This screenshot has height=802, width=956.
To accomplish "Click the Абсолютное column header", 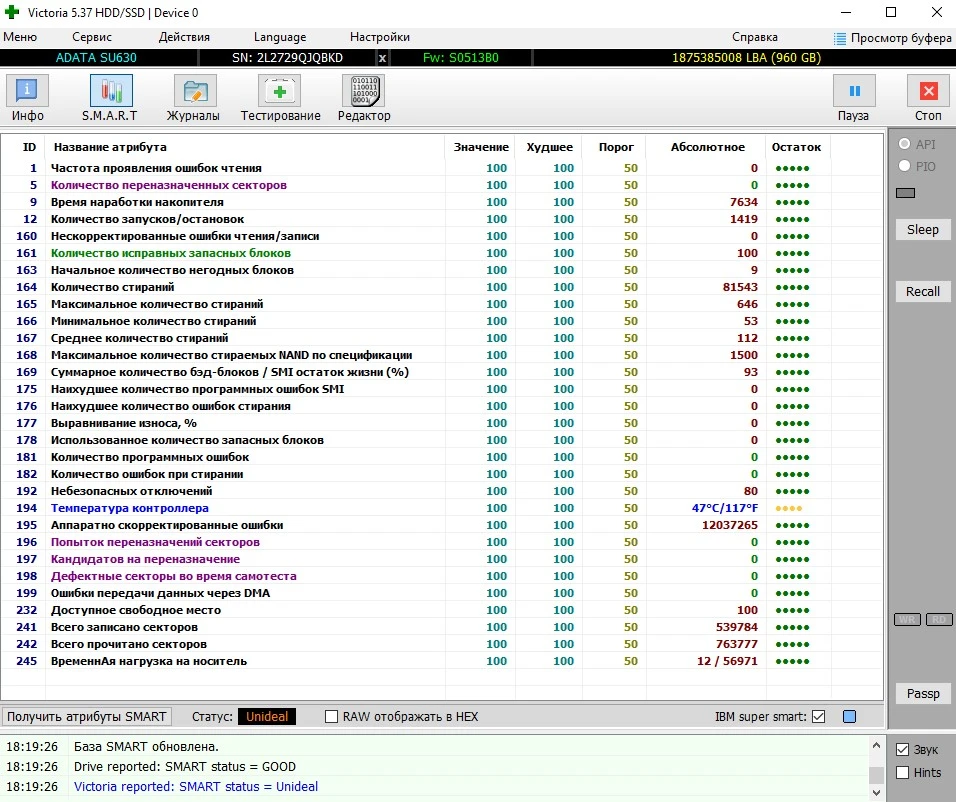I will point(707,147).
